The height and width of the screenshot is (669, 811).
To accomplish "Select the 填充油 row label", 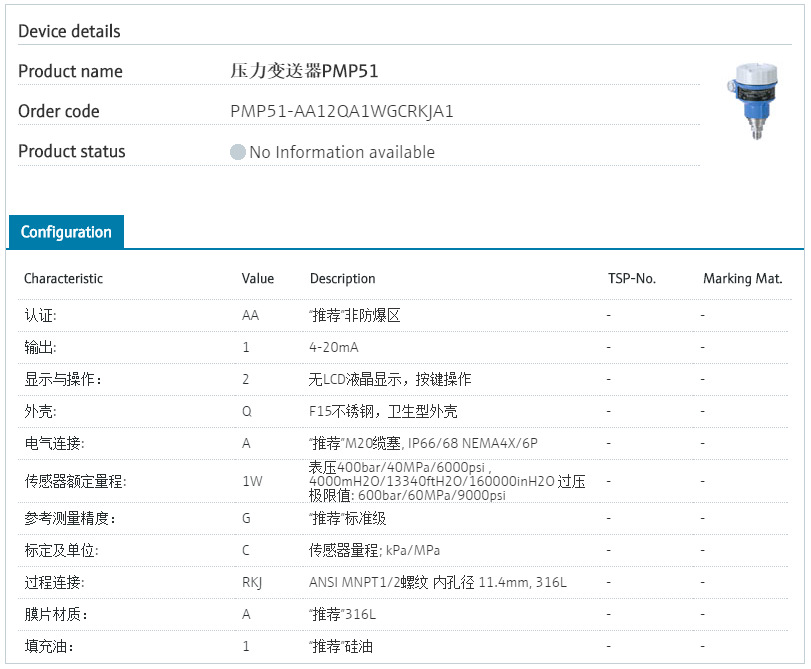I will click(x=49, y=646).
